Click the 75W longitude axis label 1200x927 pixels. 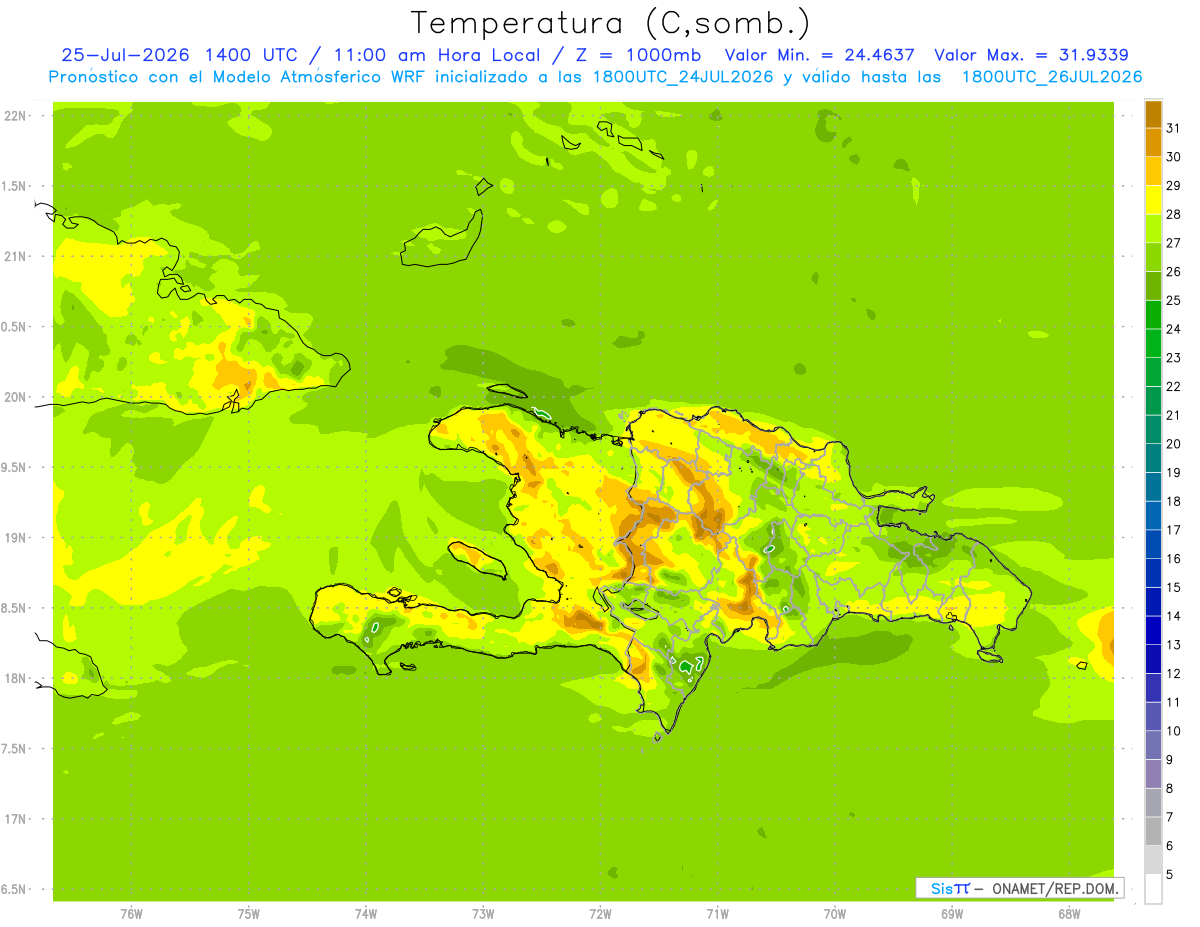[249, 915]
